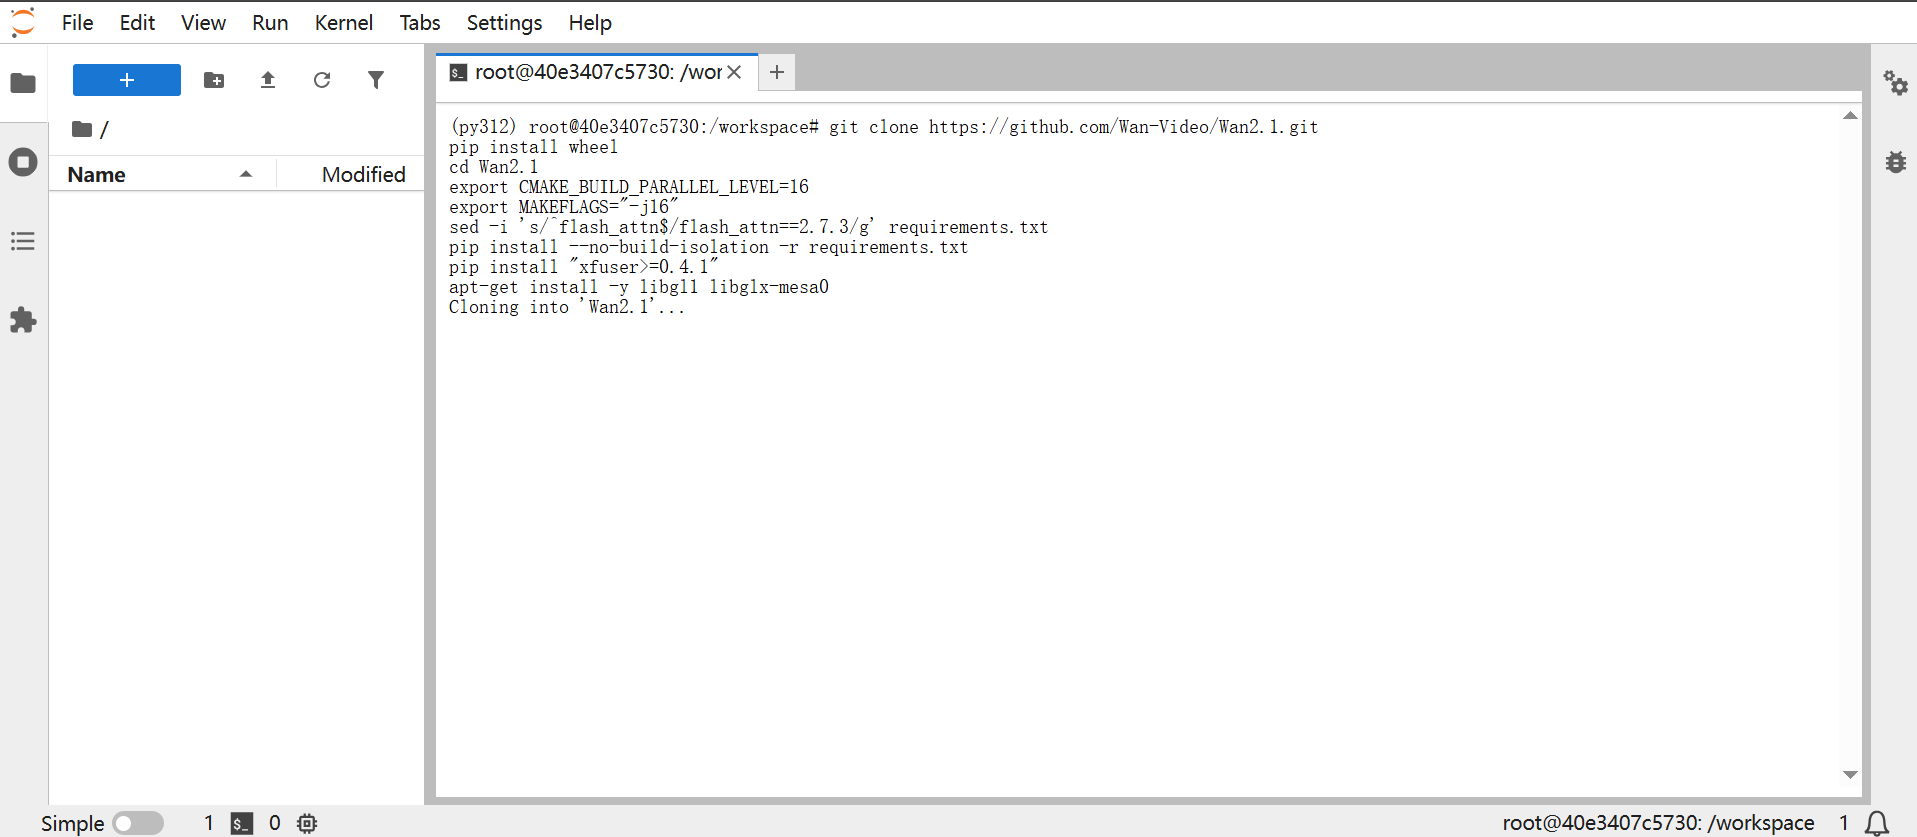Create a new folder
Viewport: 1917px width, 837px height.
click(214, 80)
